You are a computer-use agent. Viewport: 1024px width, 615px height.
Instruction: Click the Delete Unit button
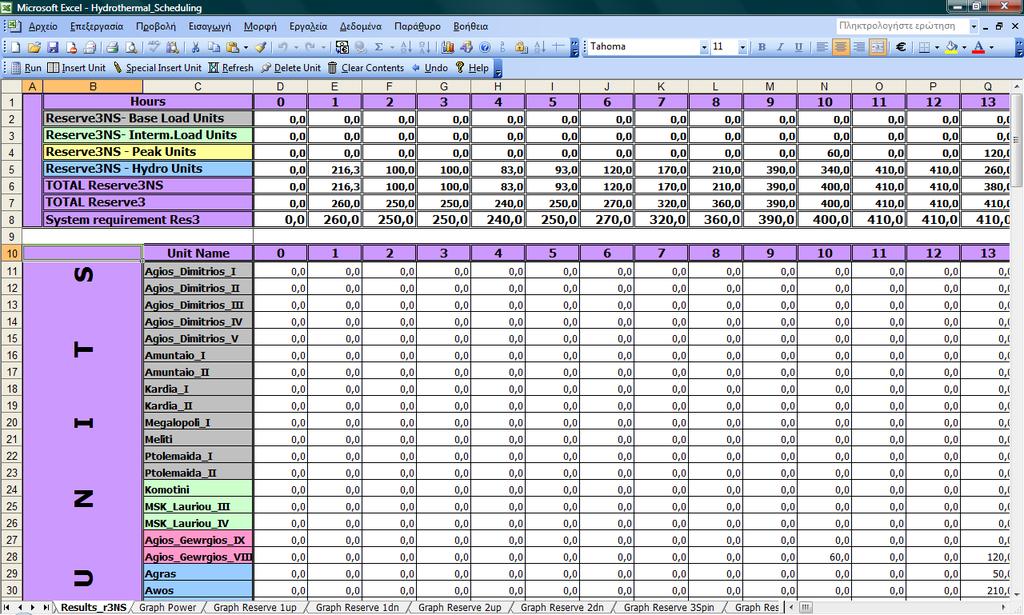(291, 68)
